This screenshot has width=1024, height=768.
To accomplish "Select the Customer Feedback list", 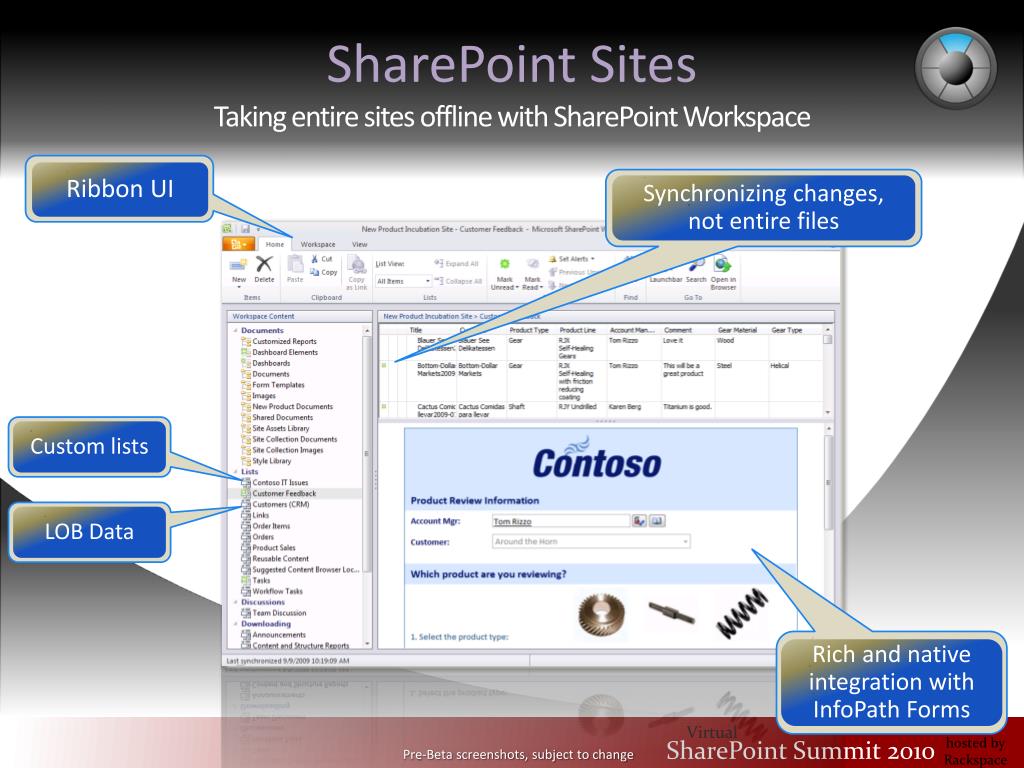I will coord(284,494).
